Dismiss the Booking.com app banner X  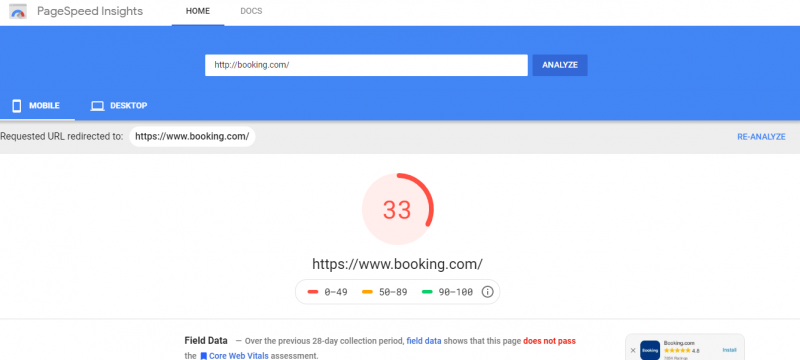(x=633, y=350)
